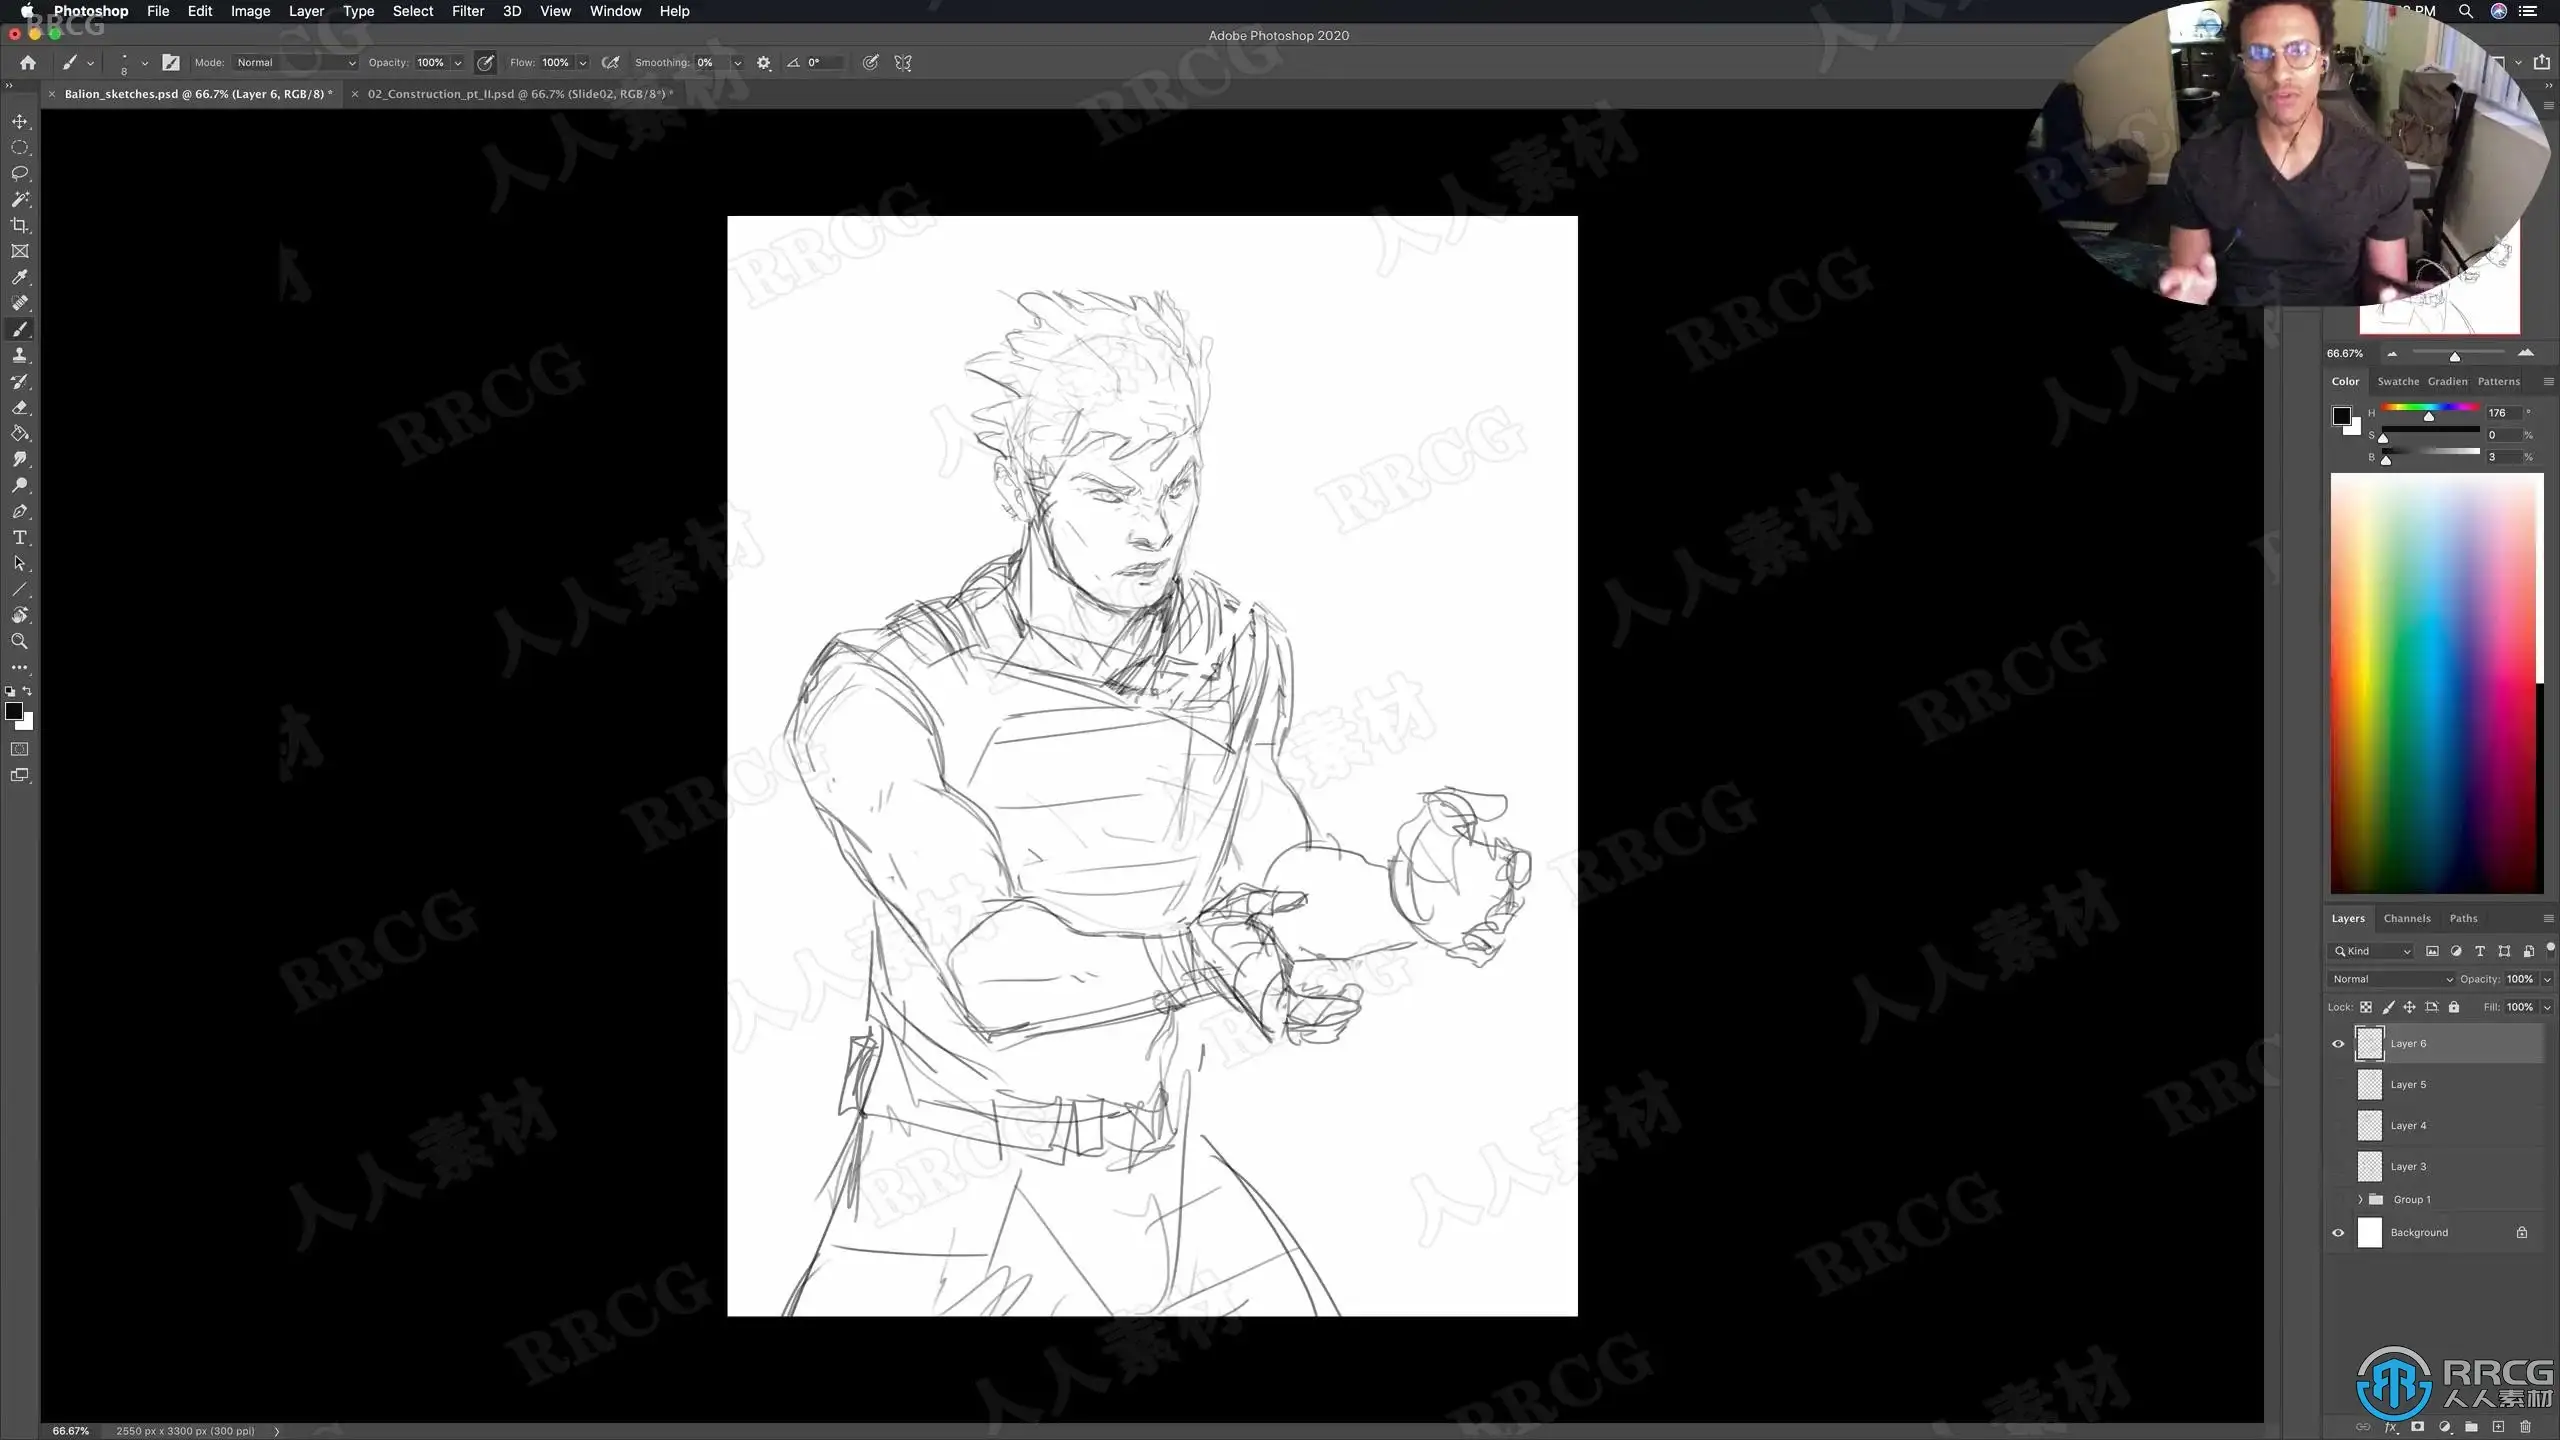
Task: Select the Crop tool
Action: click(20, 225)
